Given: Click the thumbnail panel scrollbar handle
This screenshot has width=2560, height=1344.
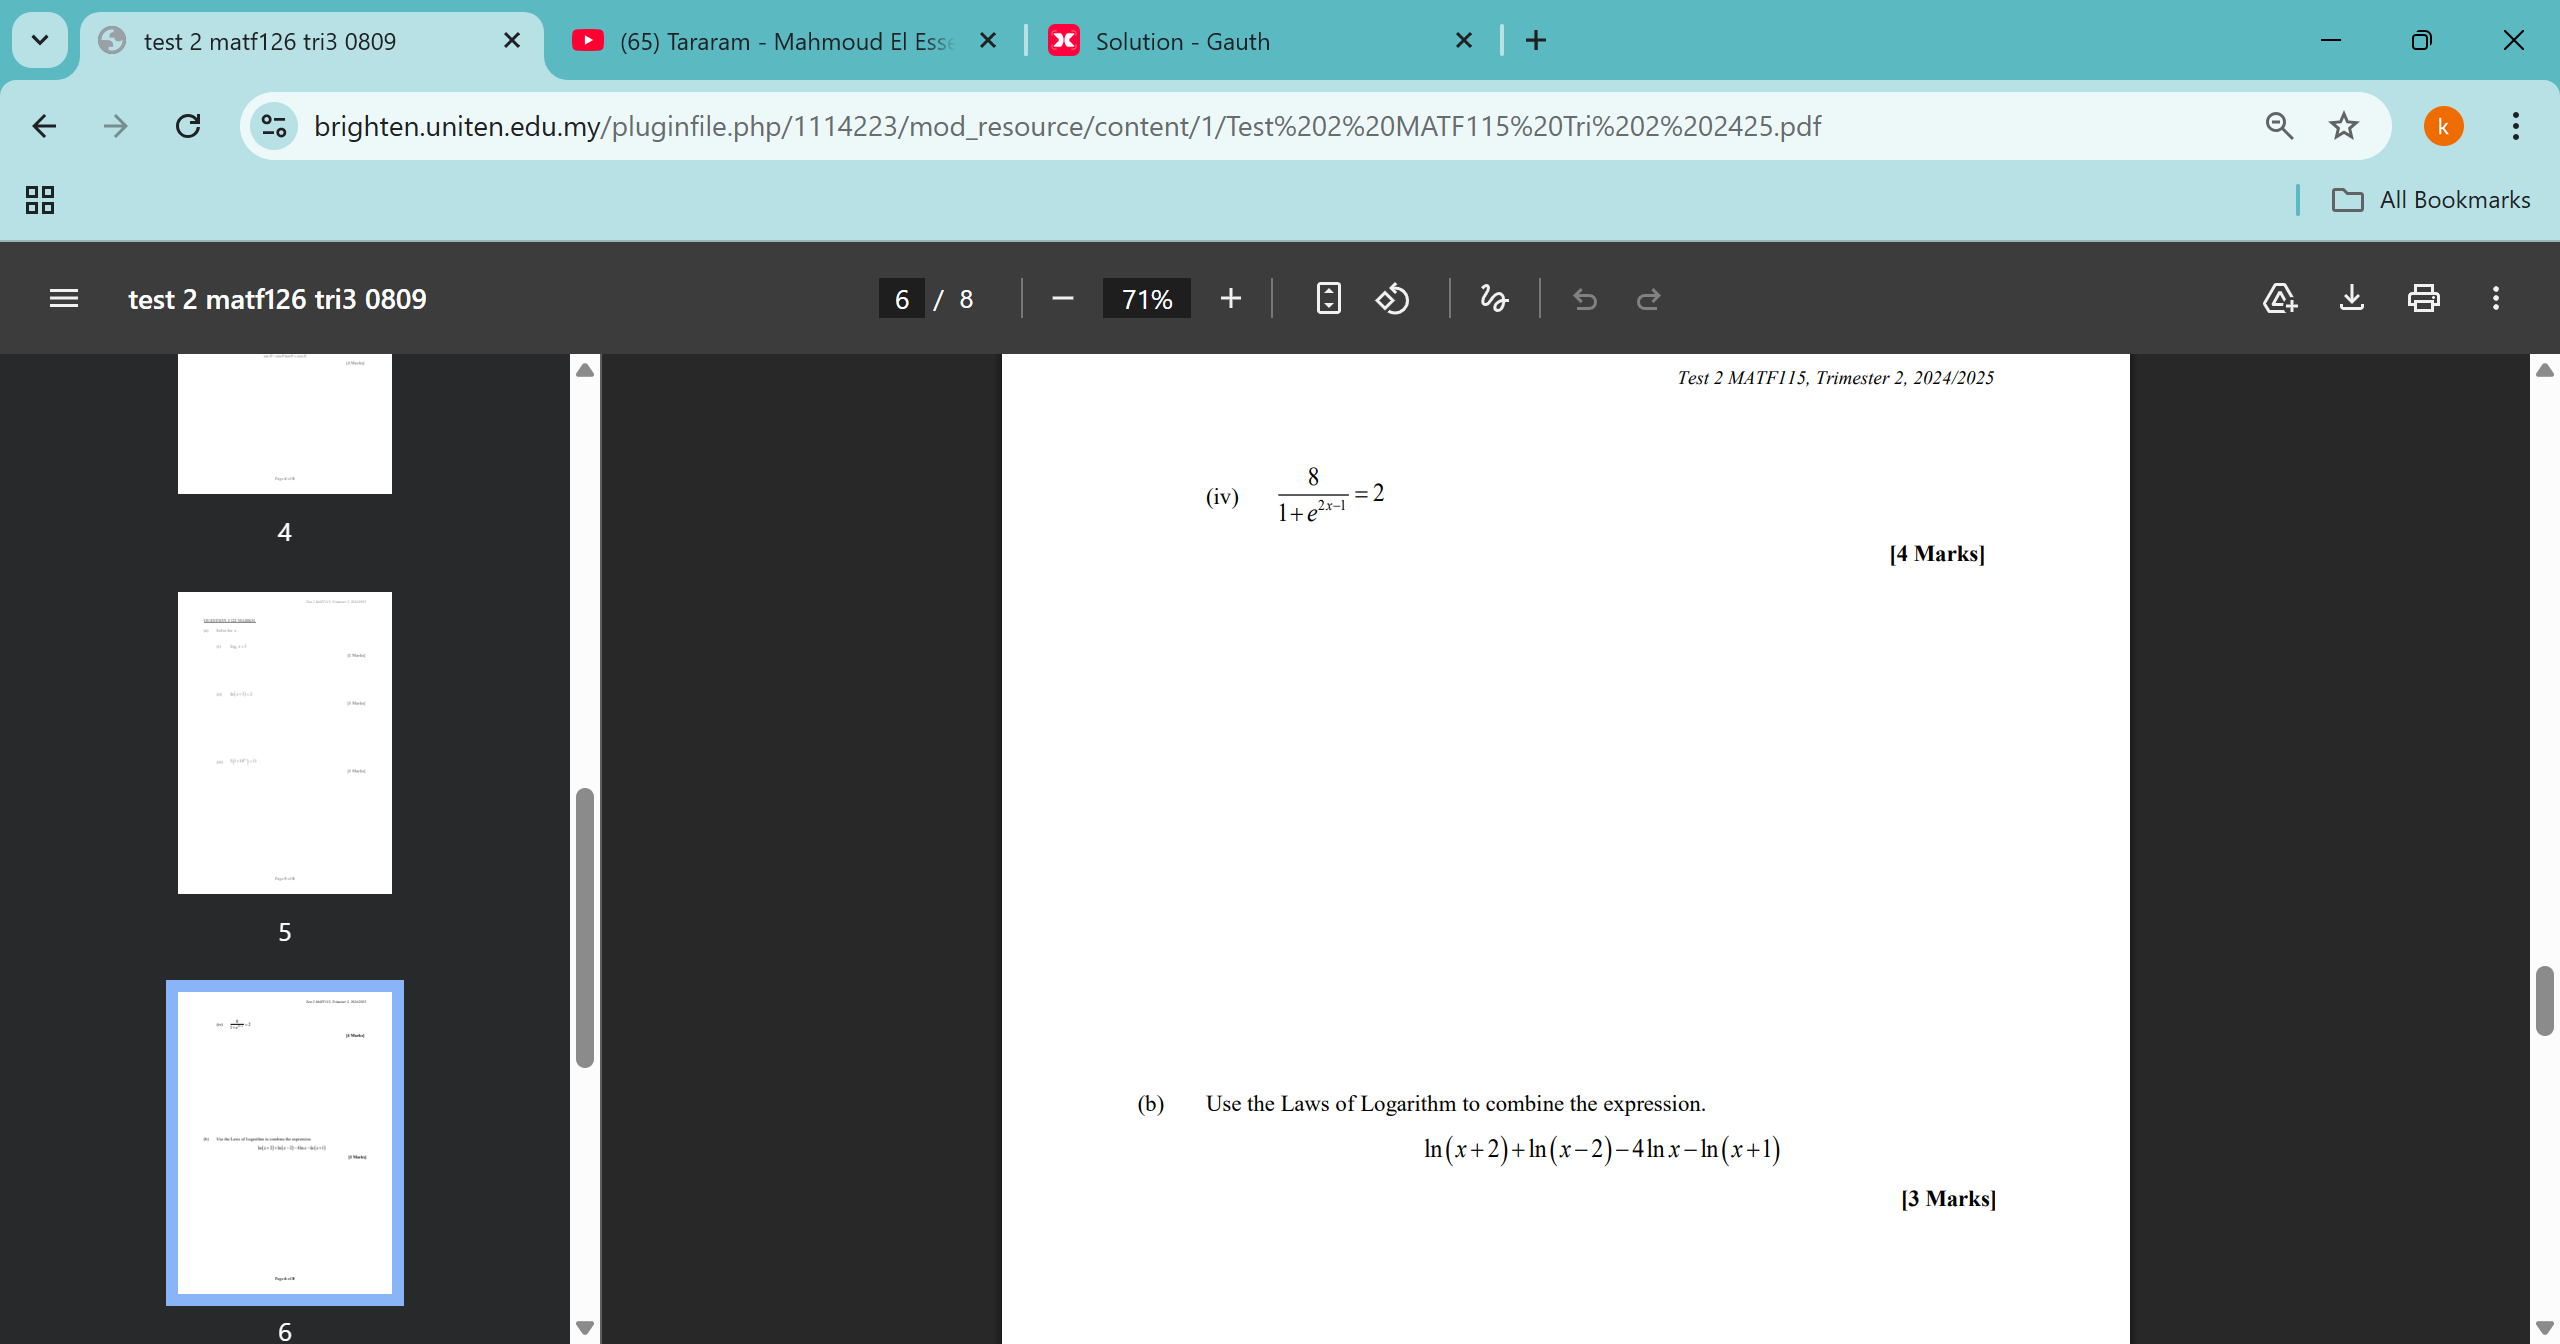Looking at the screenshot, I should [585, 926].
